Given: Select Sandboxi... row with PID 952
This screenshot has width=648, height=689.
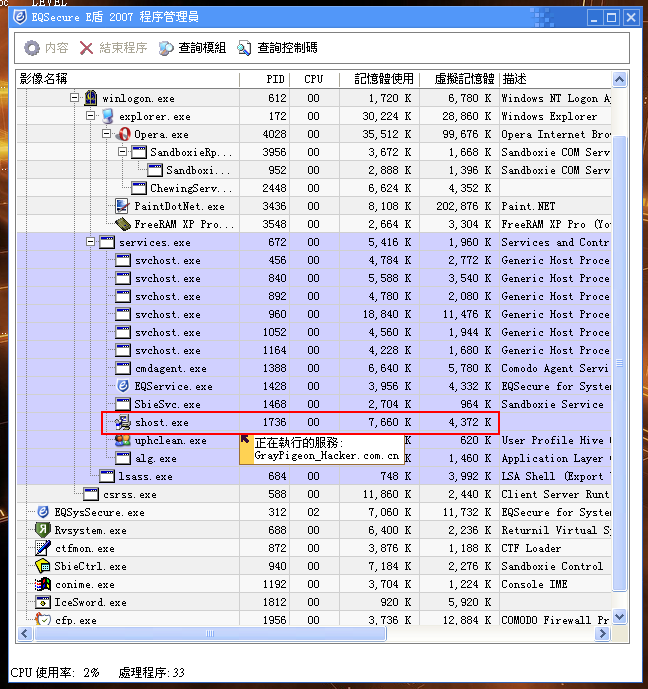Looking at the screenshot, I should point(314,170).
